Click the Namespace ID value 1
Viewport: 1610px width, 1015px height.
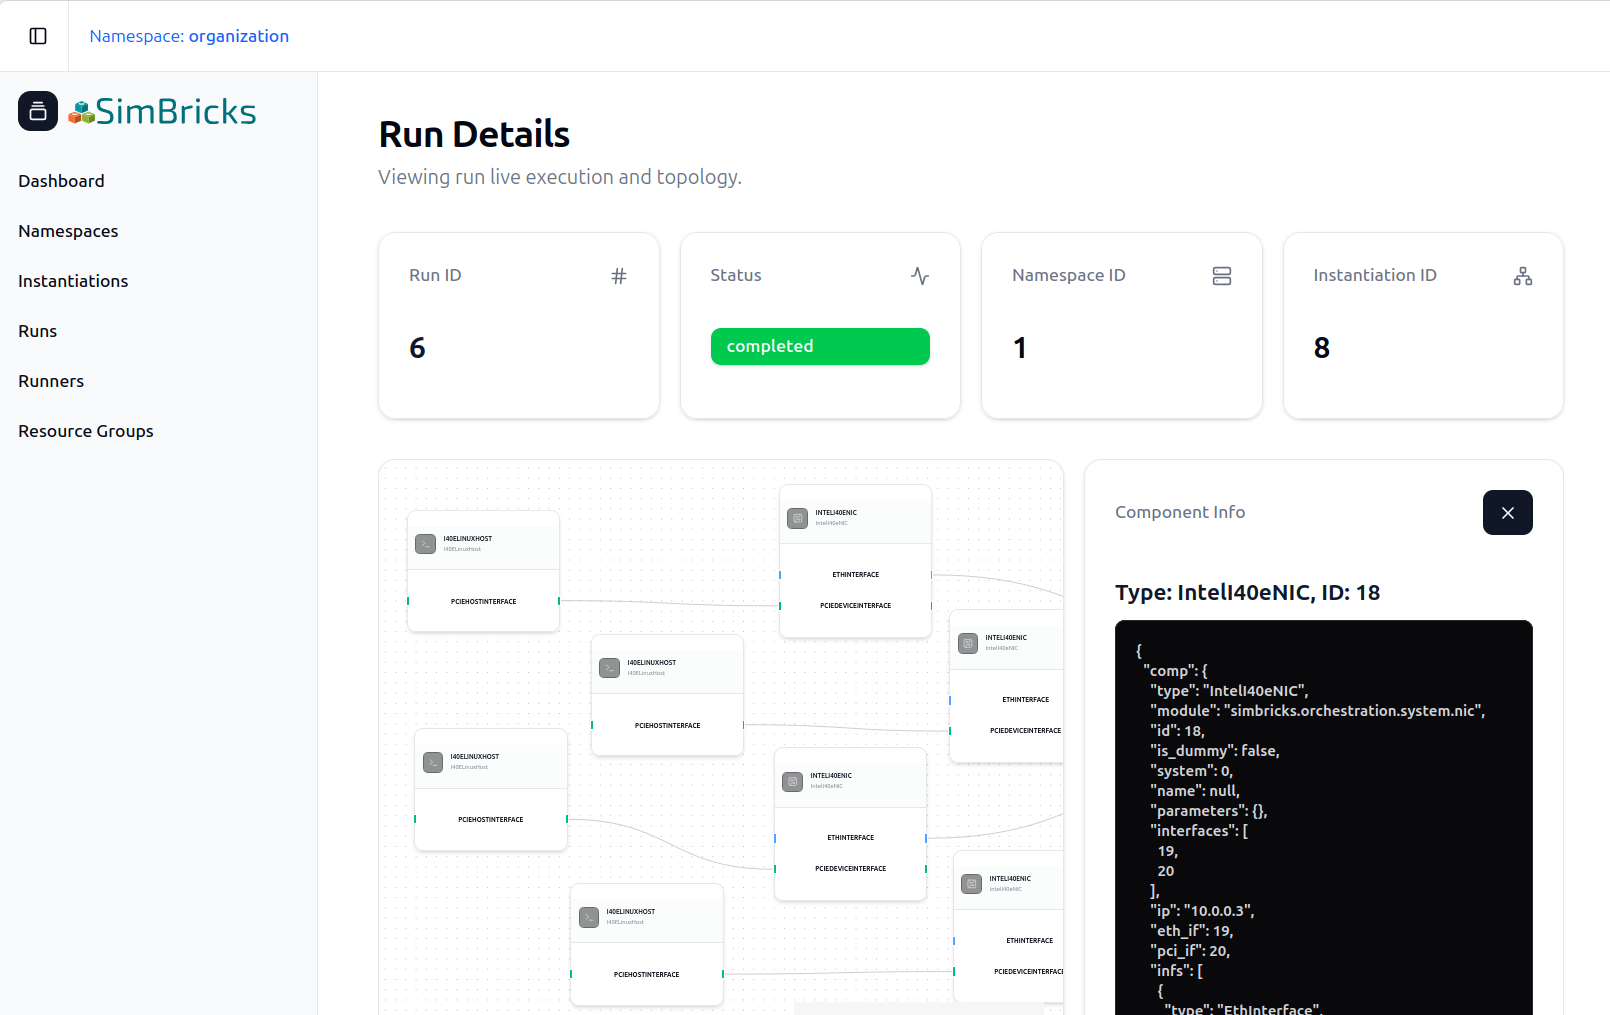click(1020, 348)
